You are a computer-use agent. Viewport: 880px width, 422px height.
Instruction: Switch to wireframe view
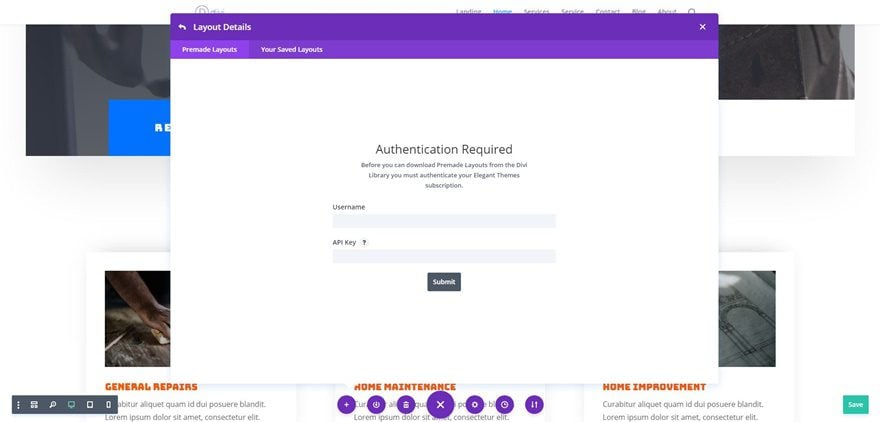(x=34, y=405)
